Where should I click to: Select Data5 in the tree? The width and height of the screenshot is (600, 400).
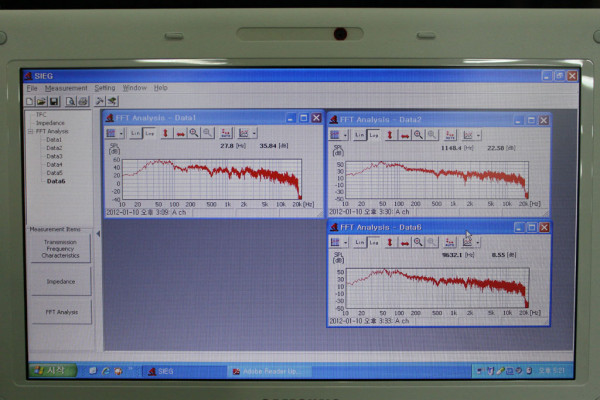tap(54, 173)
